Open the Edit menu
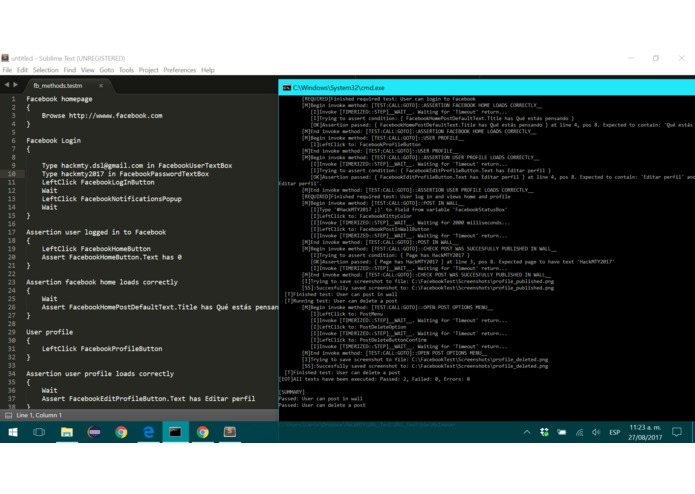Screen dimensions: 695x494 pyautogui.click(x=22, y=70)
